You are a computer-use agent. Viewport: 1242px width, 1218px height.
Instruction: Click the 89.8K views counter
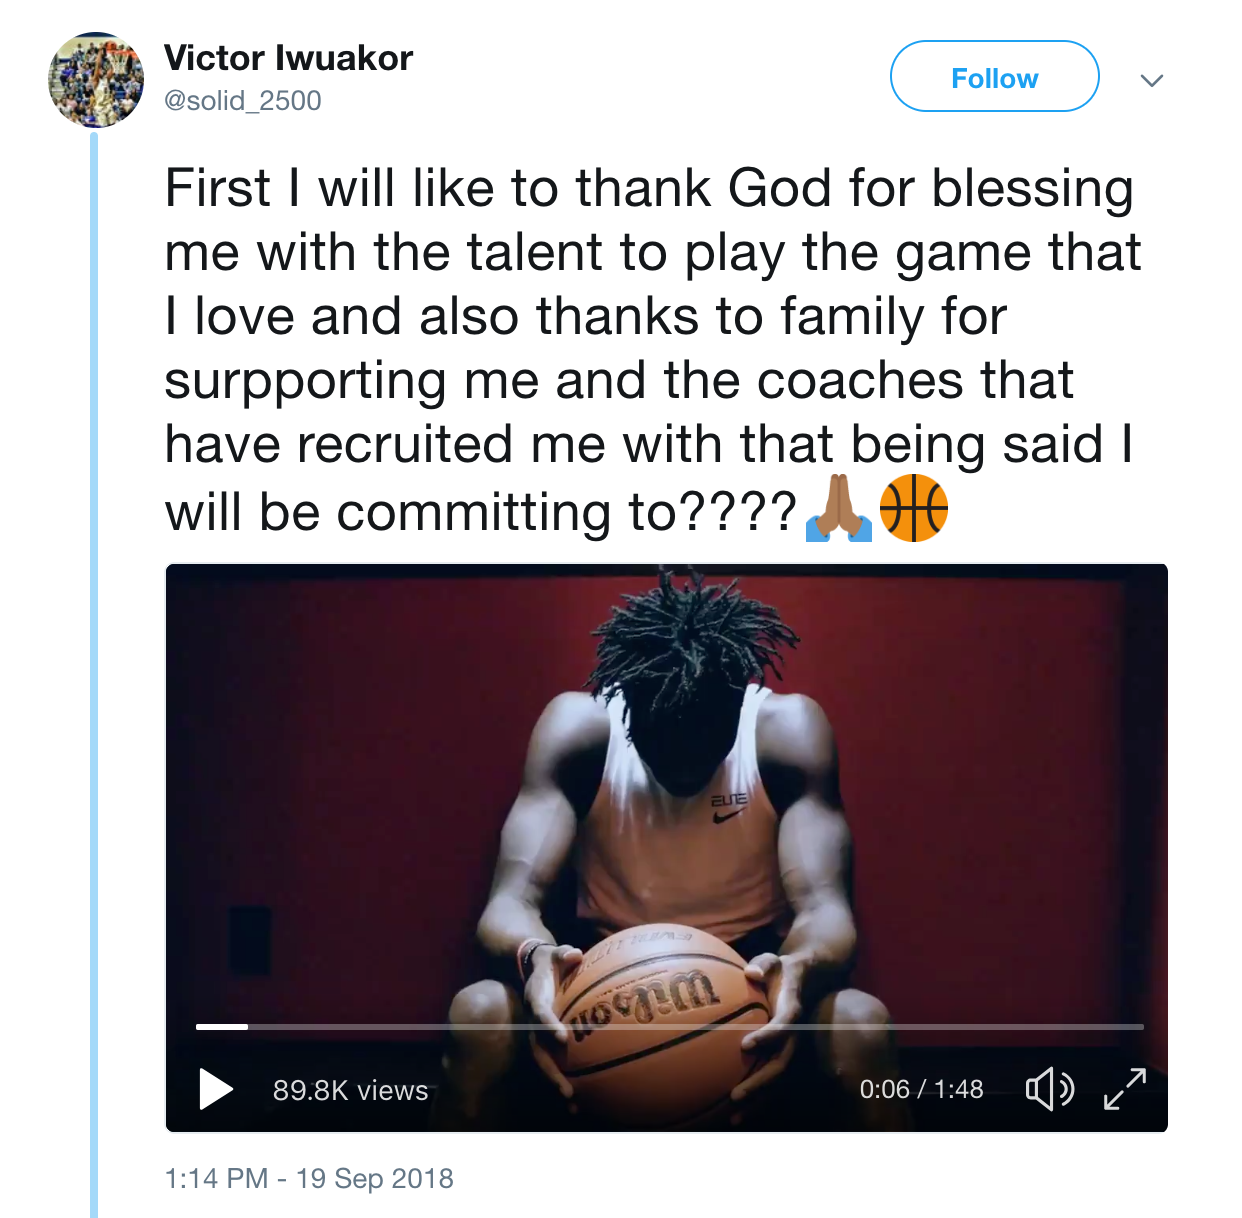(350, 1090)
